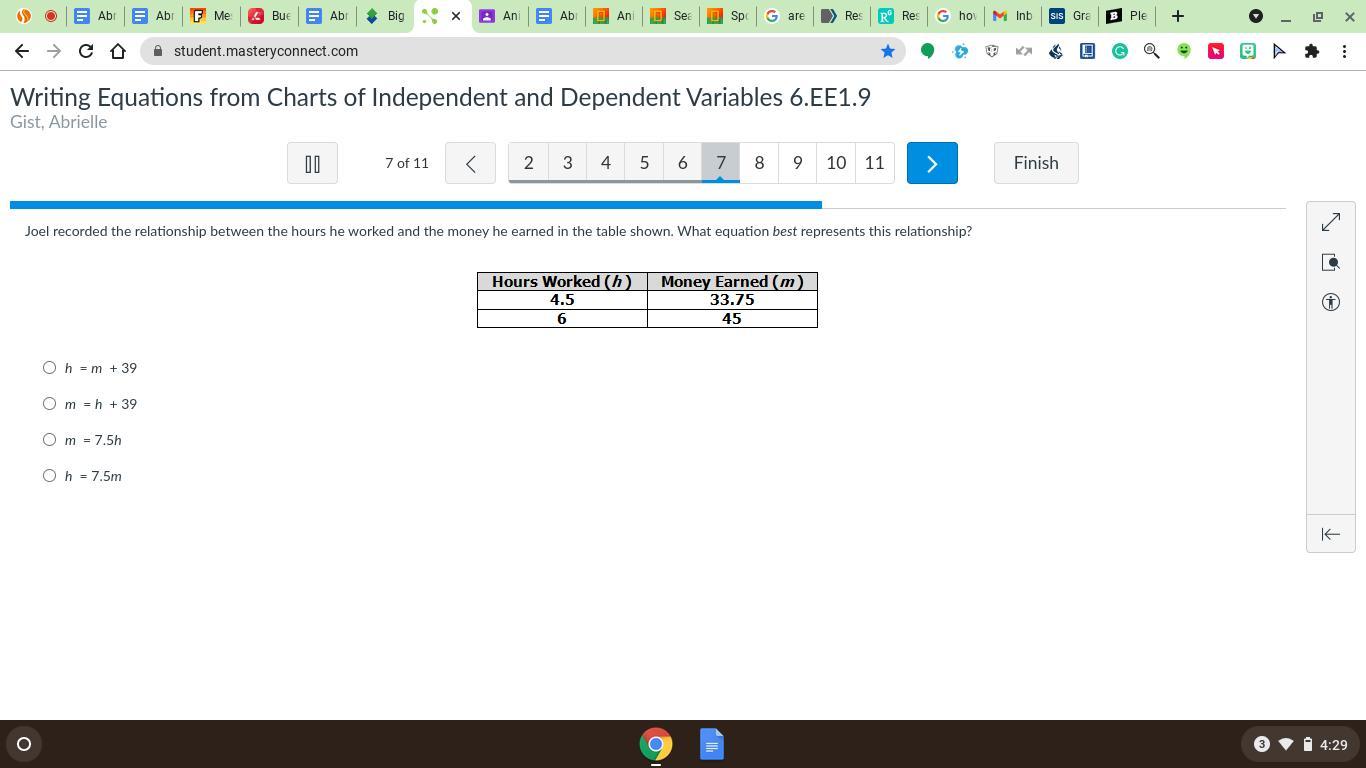Advance to the next question arrow
Image resolution: width=1366 pixels, height=768 pixels.
click(x=932, y=163)
